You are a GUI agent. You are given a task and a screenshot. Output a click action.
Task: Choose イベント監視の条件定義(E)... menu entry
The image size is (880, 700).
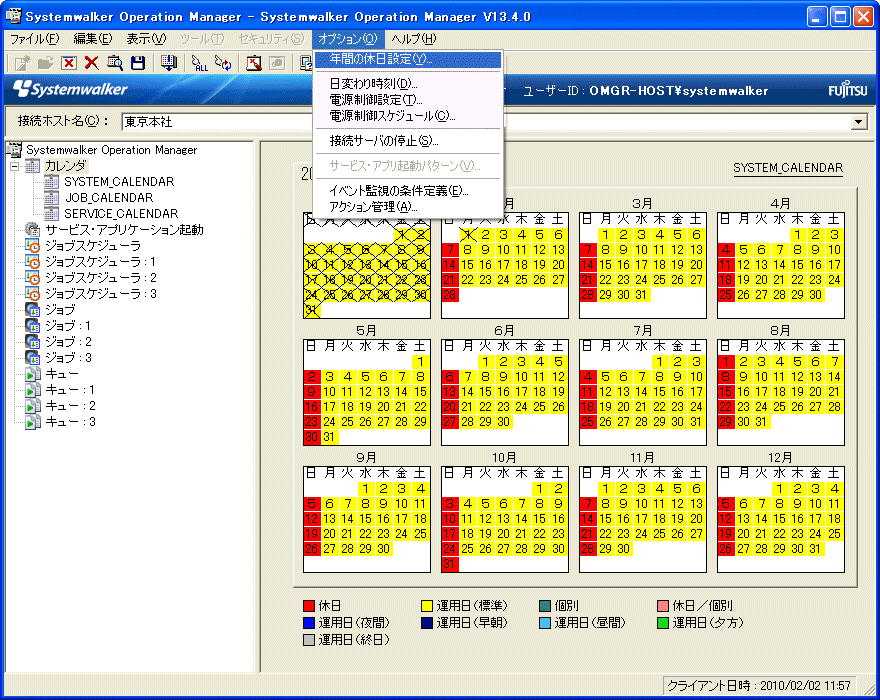[x=408, y=191]
